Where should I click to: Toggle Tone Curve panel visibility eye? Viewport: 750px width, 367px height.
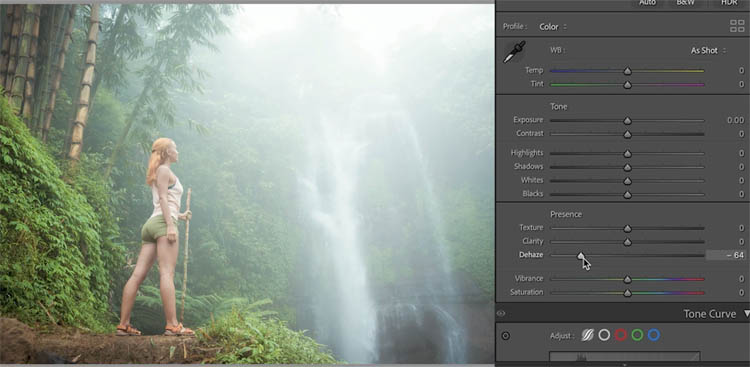(501, 313)
